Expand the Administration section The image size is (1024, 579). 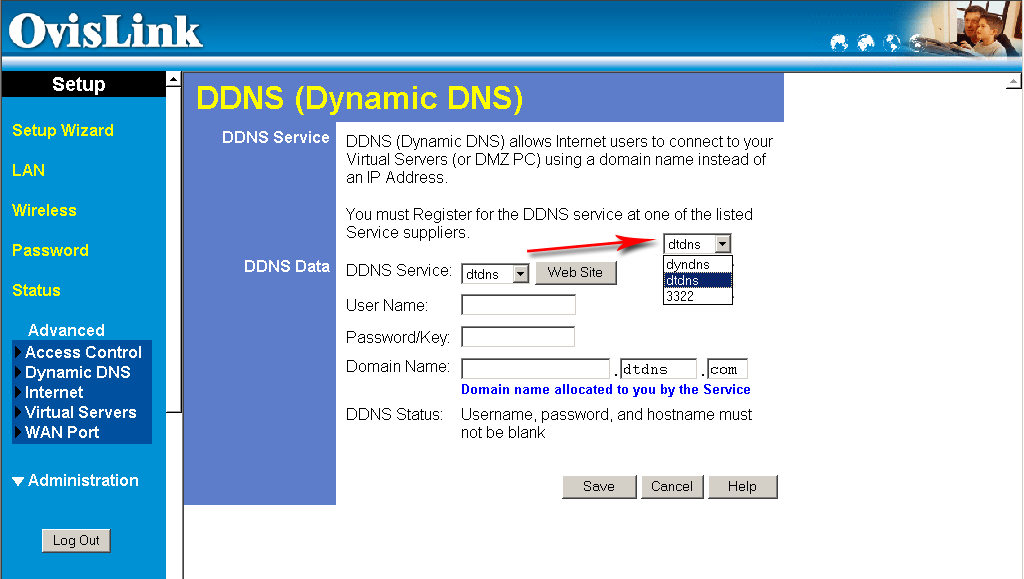(83, 480)
